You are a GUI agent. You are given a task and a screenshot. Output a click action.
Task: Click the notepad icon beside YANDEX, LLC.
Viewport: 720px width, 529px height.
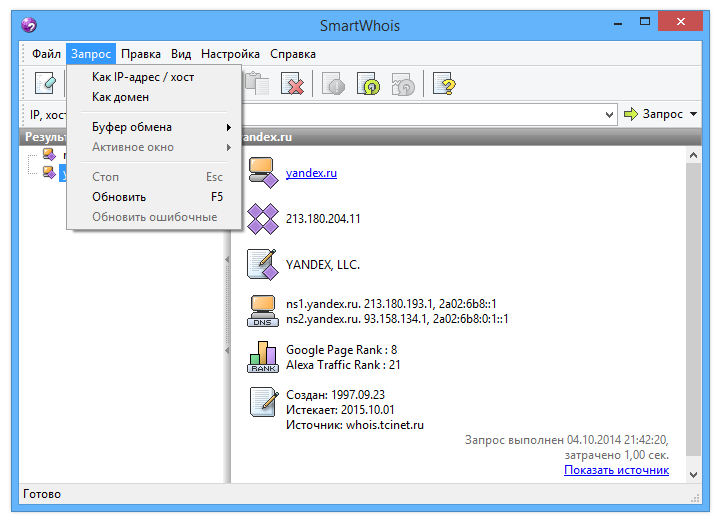[x=263, y=264]
